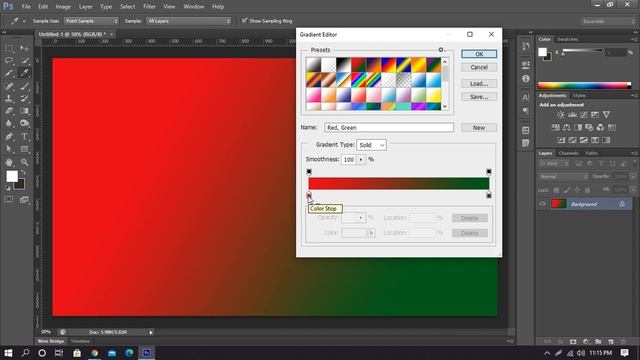The width and height of the screenshot is (640, 360).
Task: Select the Zoom tool
Action: pyautogui.click(x=24, y=162)
